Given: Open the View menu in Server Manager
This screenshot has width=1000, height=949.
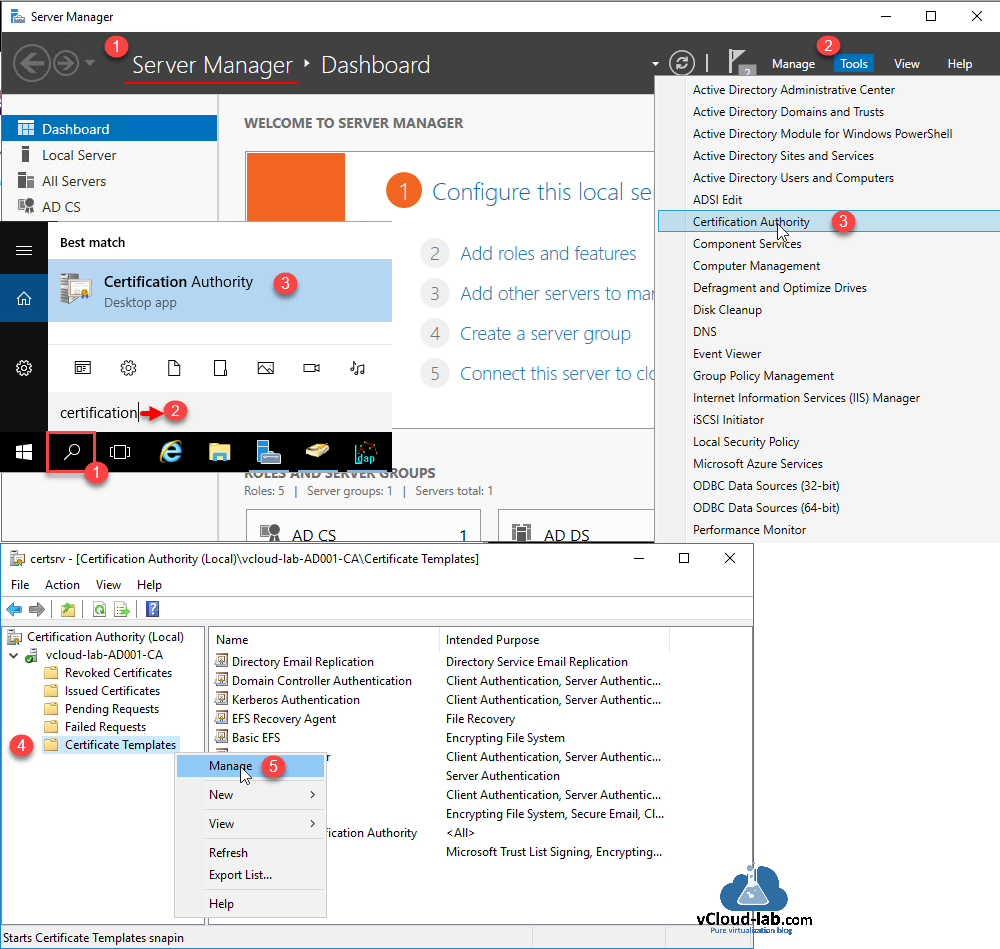Looking at the screenshot, I should pyautogui.click(x=906, y=64).
